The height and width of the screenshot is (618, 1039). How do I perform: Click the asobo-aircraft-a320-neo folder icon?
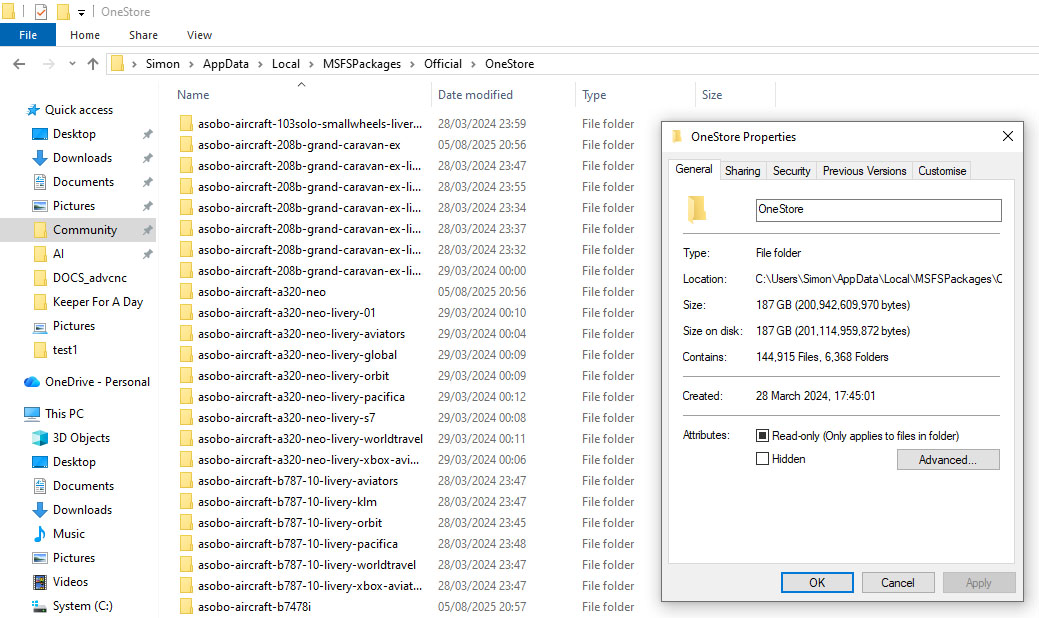coord(186,292)
